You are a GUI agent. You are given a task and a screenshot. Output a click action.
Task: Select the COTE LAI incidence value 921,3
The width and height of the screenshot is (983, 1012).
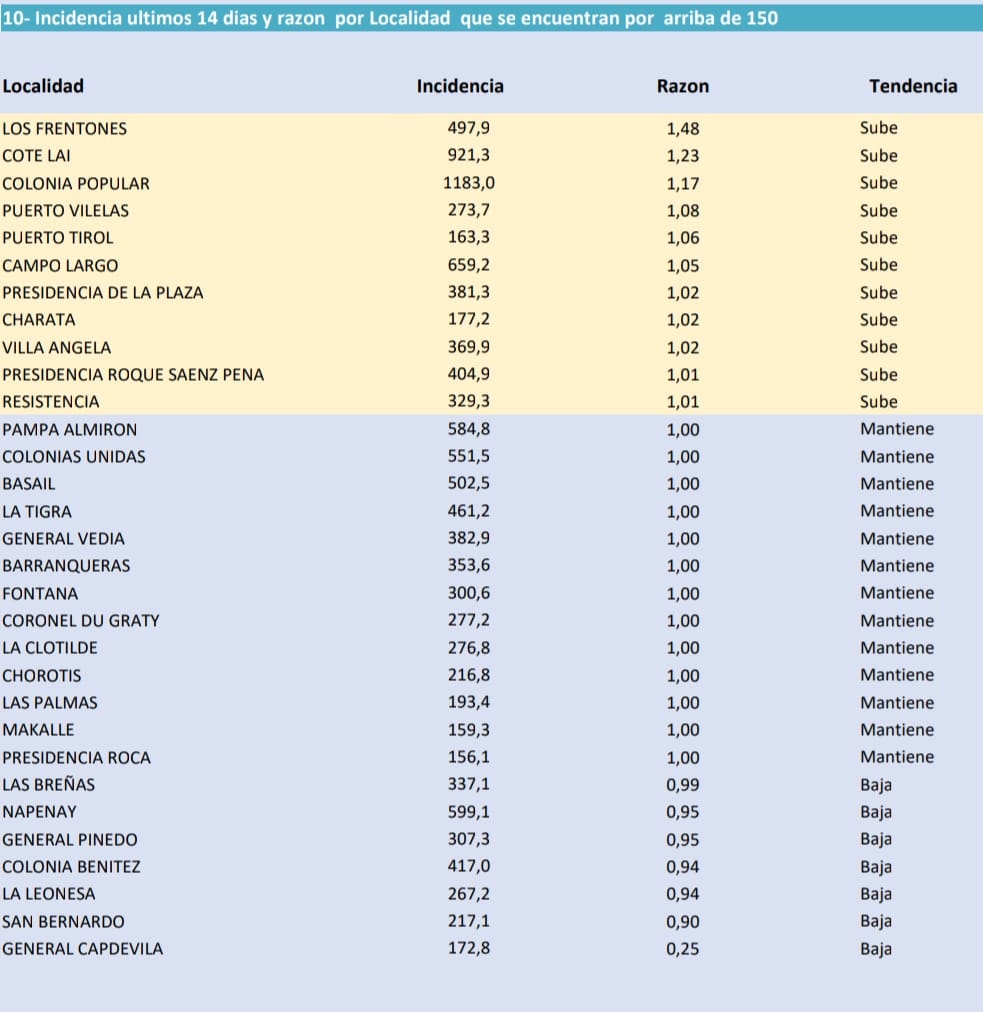pyautogui.click(x=469, y=156)
